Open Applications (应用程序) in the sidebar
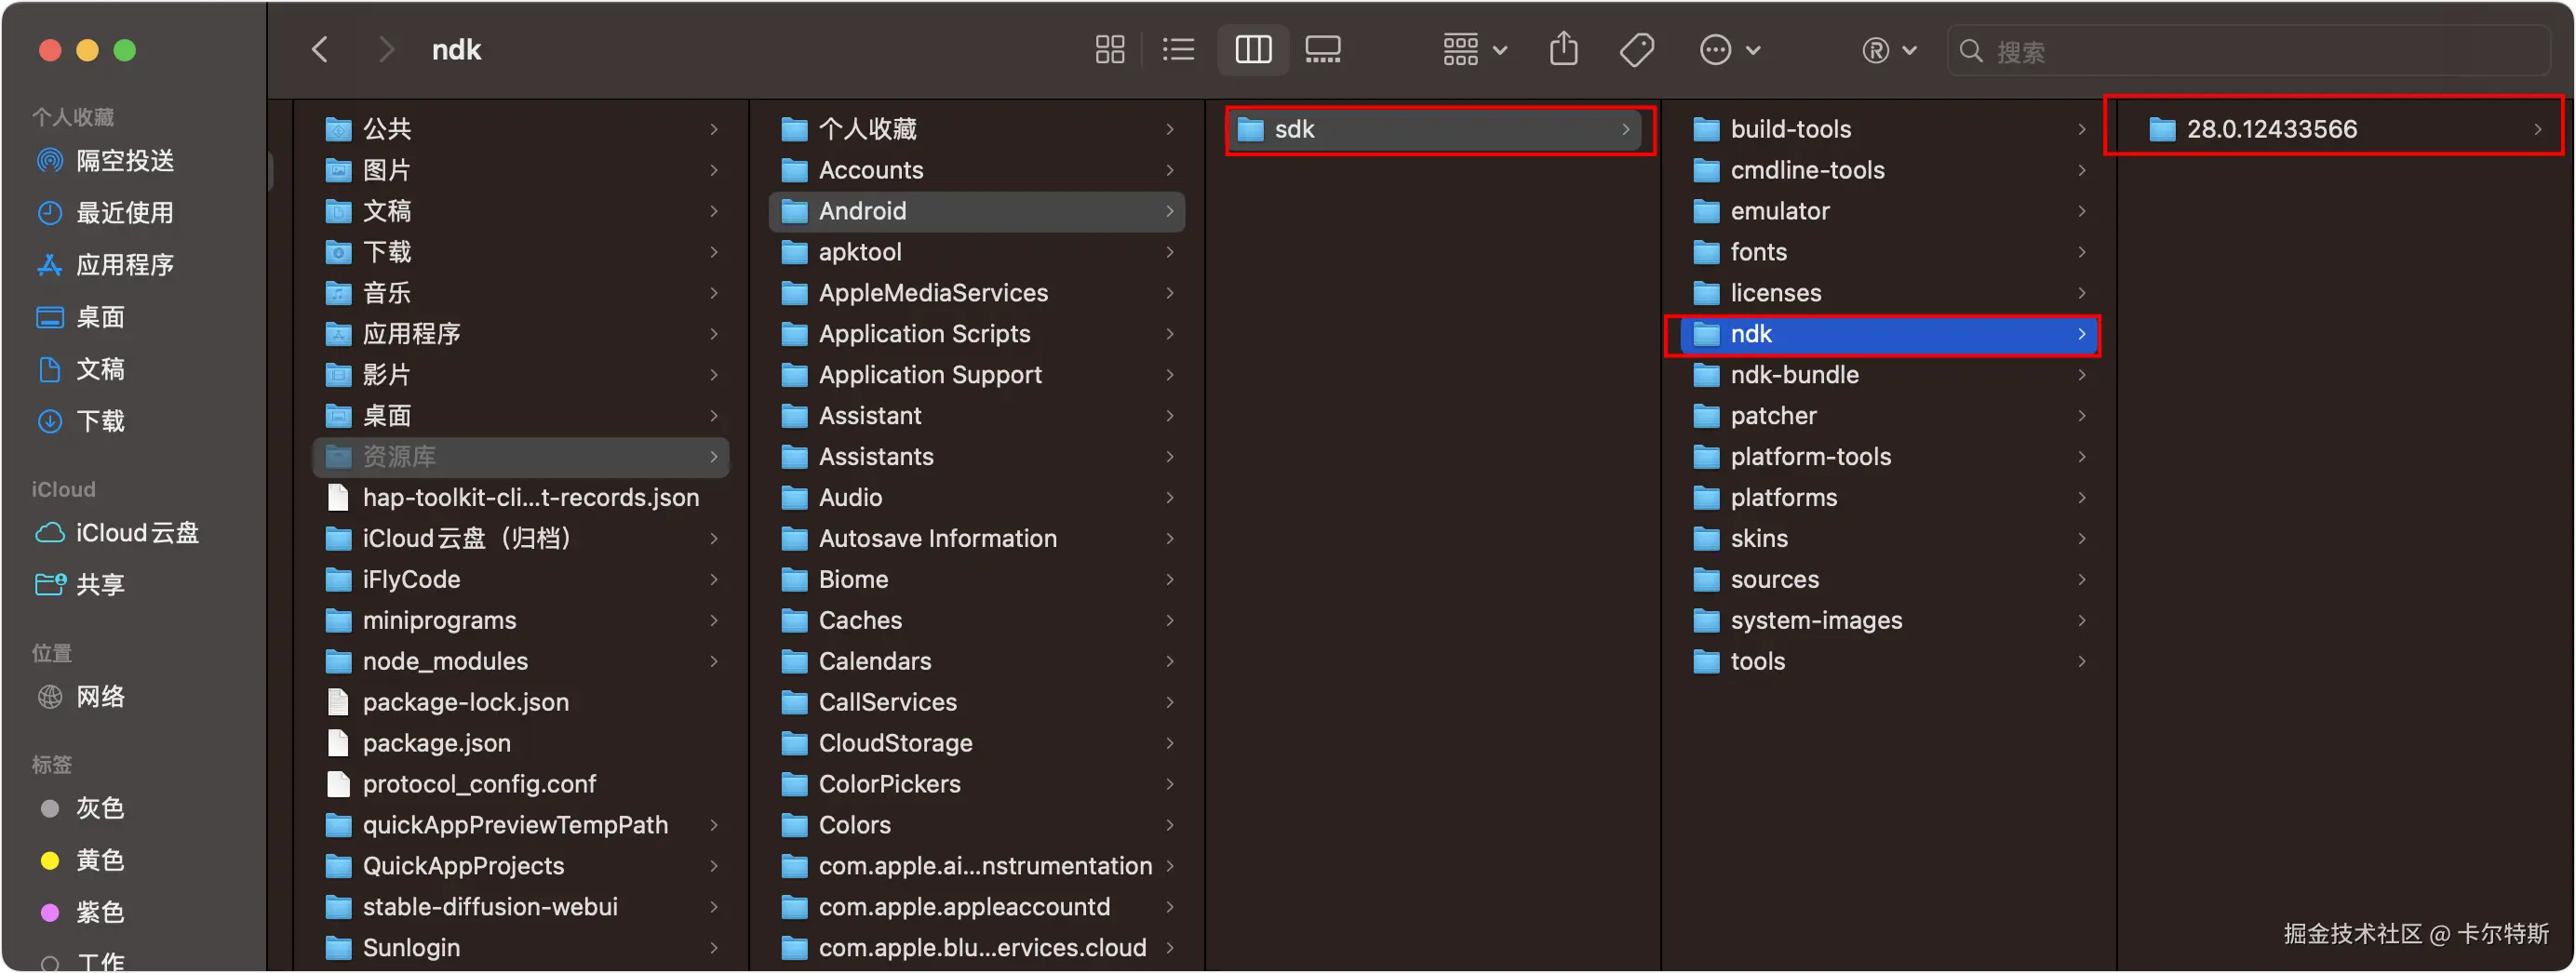This screenshot has height=973, width=2576. pyautogui.click(x=105, y=264)
